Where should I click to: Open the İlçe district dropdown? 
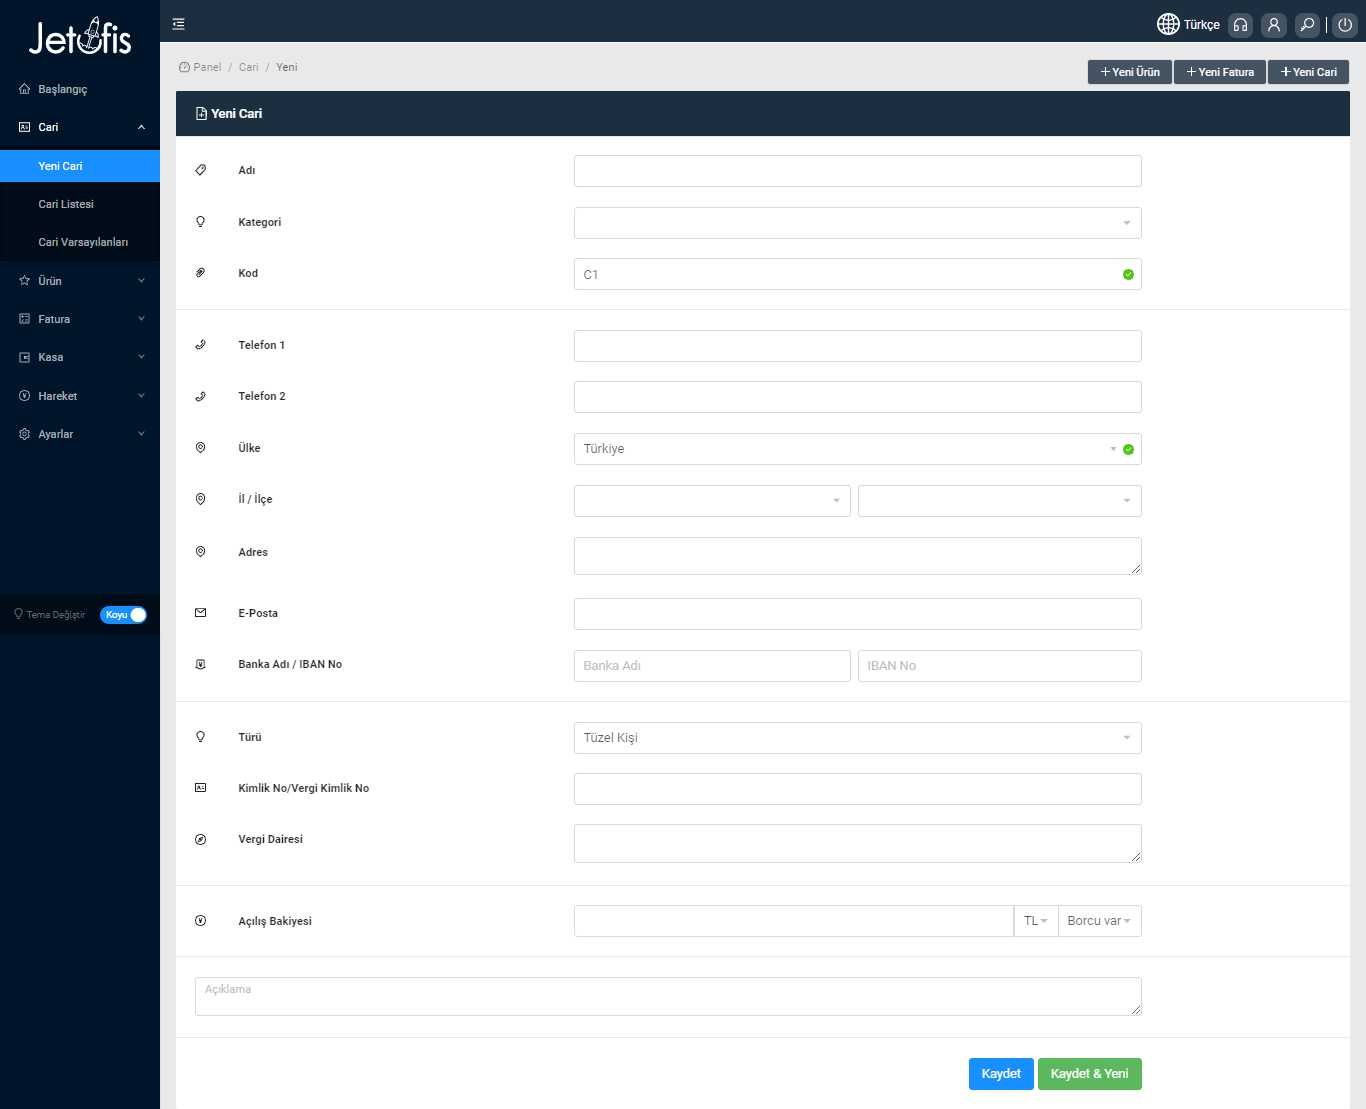(x=999, y=501)
